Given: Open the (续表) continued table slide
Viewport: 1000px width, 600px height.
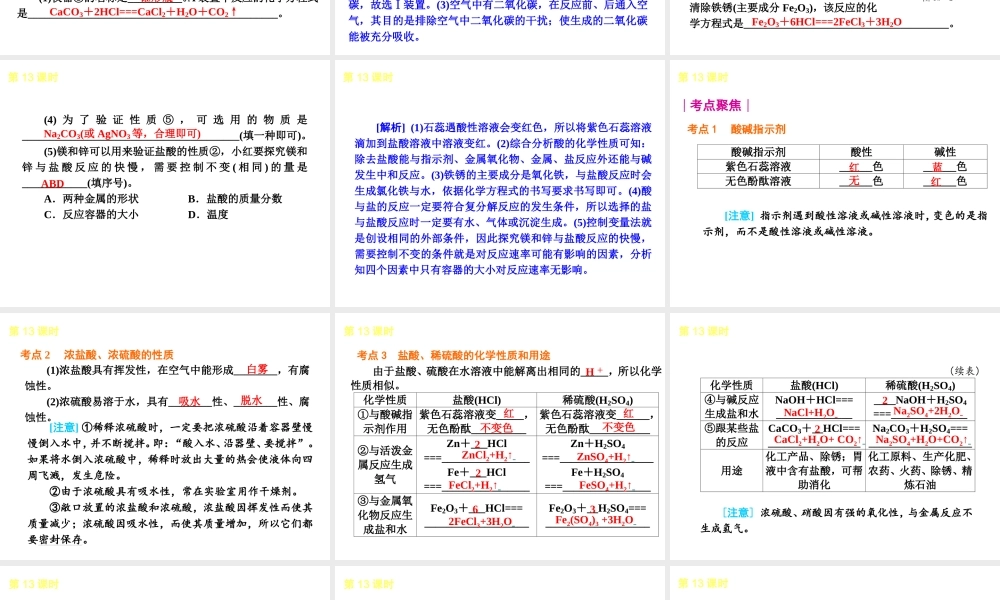Looking at the screenshot, I should [x=835, y=436].
